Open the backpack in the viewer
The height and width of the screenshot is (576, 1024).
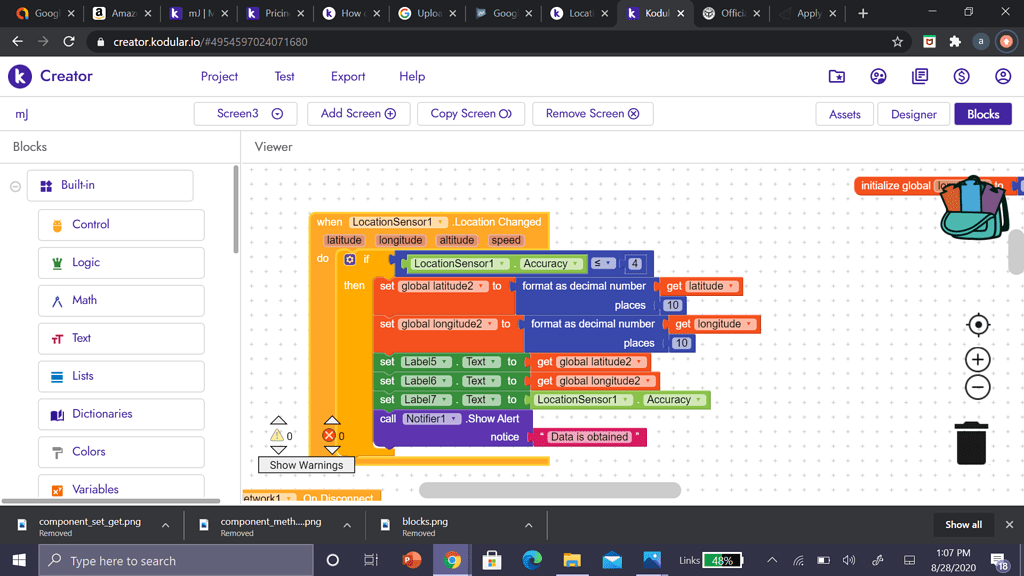click(x=974, y=208)
